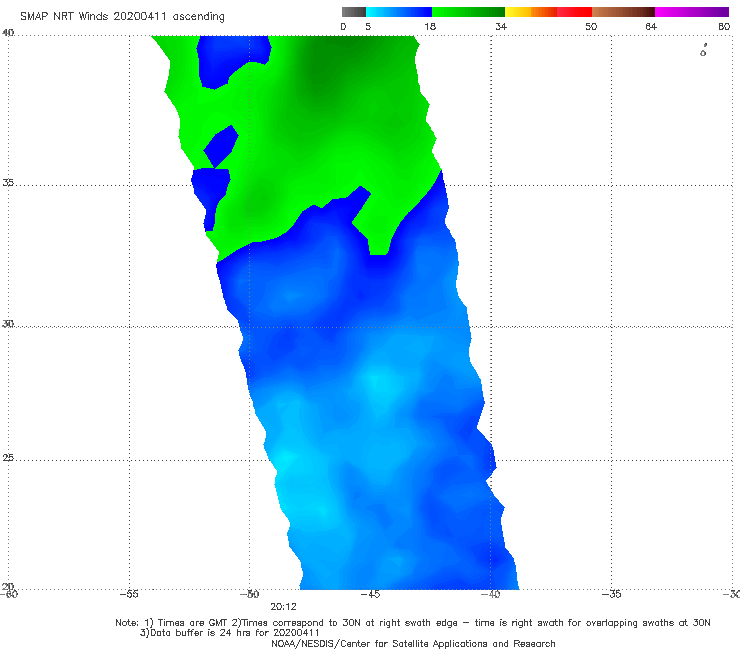The width and height of the screenshot is (740, 650).
Task: Click the longitude axis label '-40'
Action: (x=490, y=594)
